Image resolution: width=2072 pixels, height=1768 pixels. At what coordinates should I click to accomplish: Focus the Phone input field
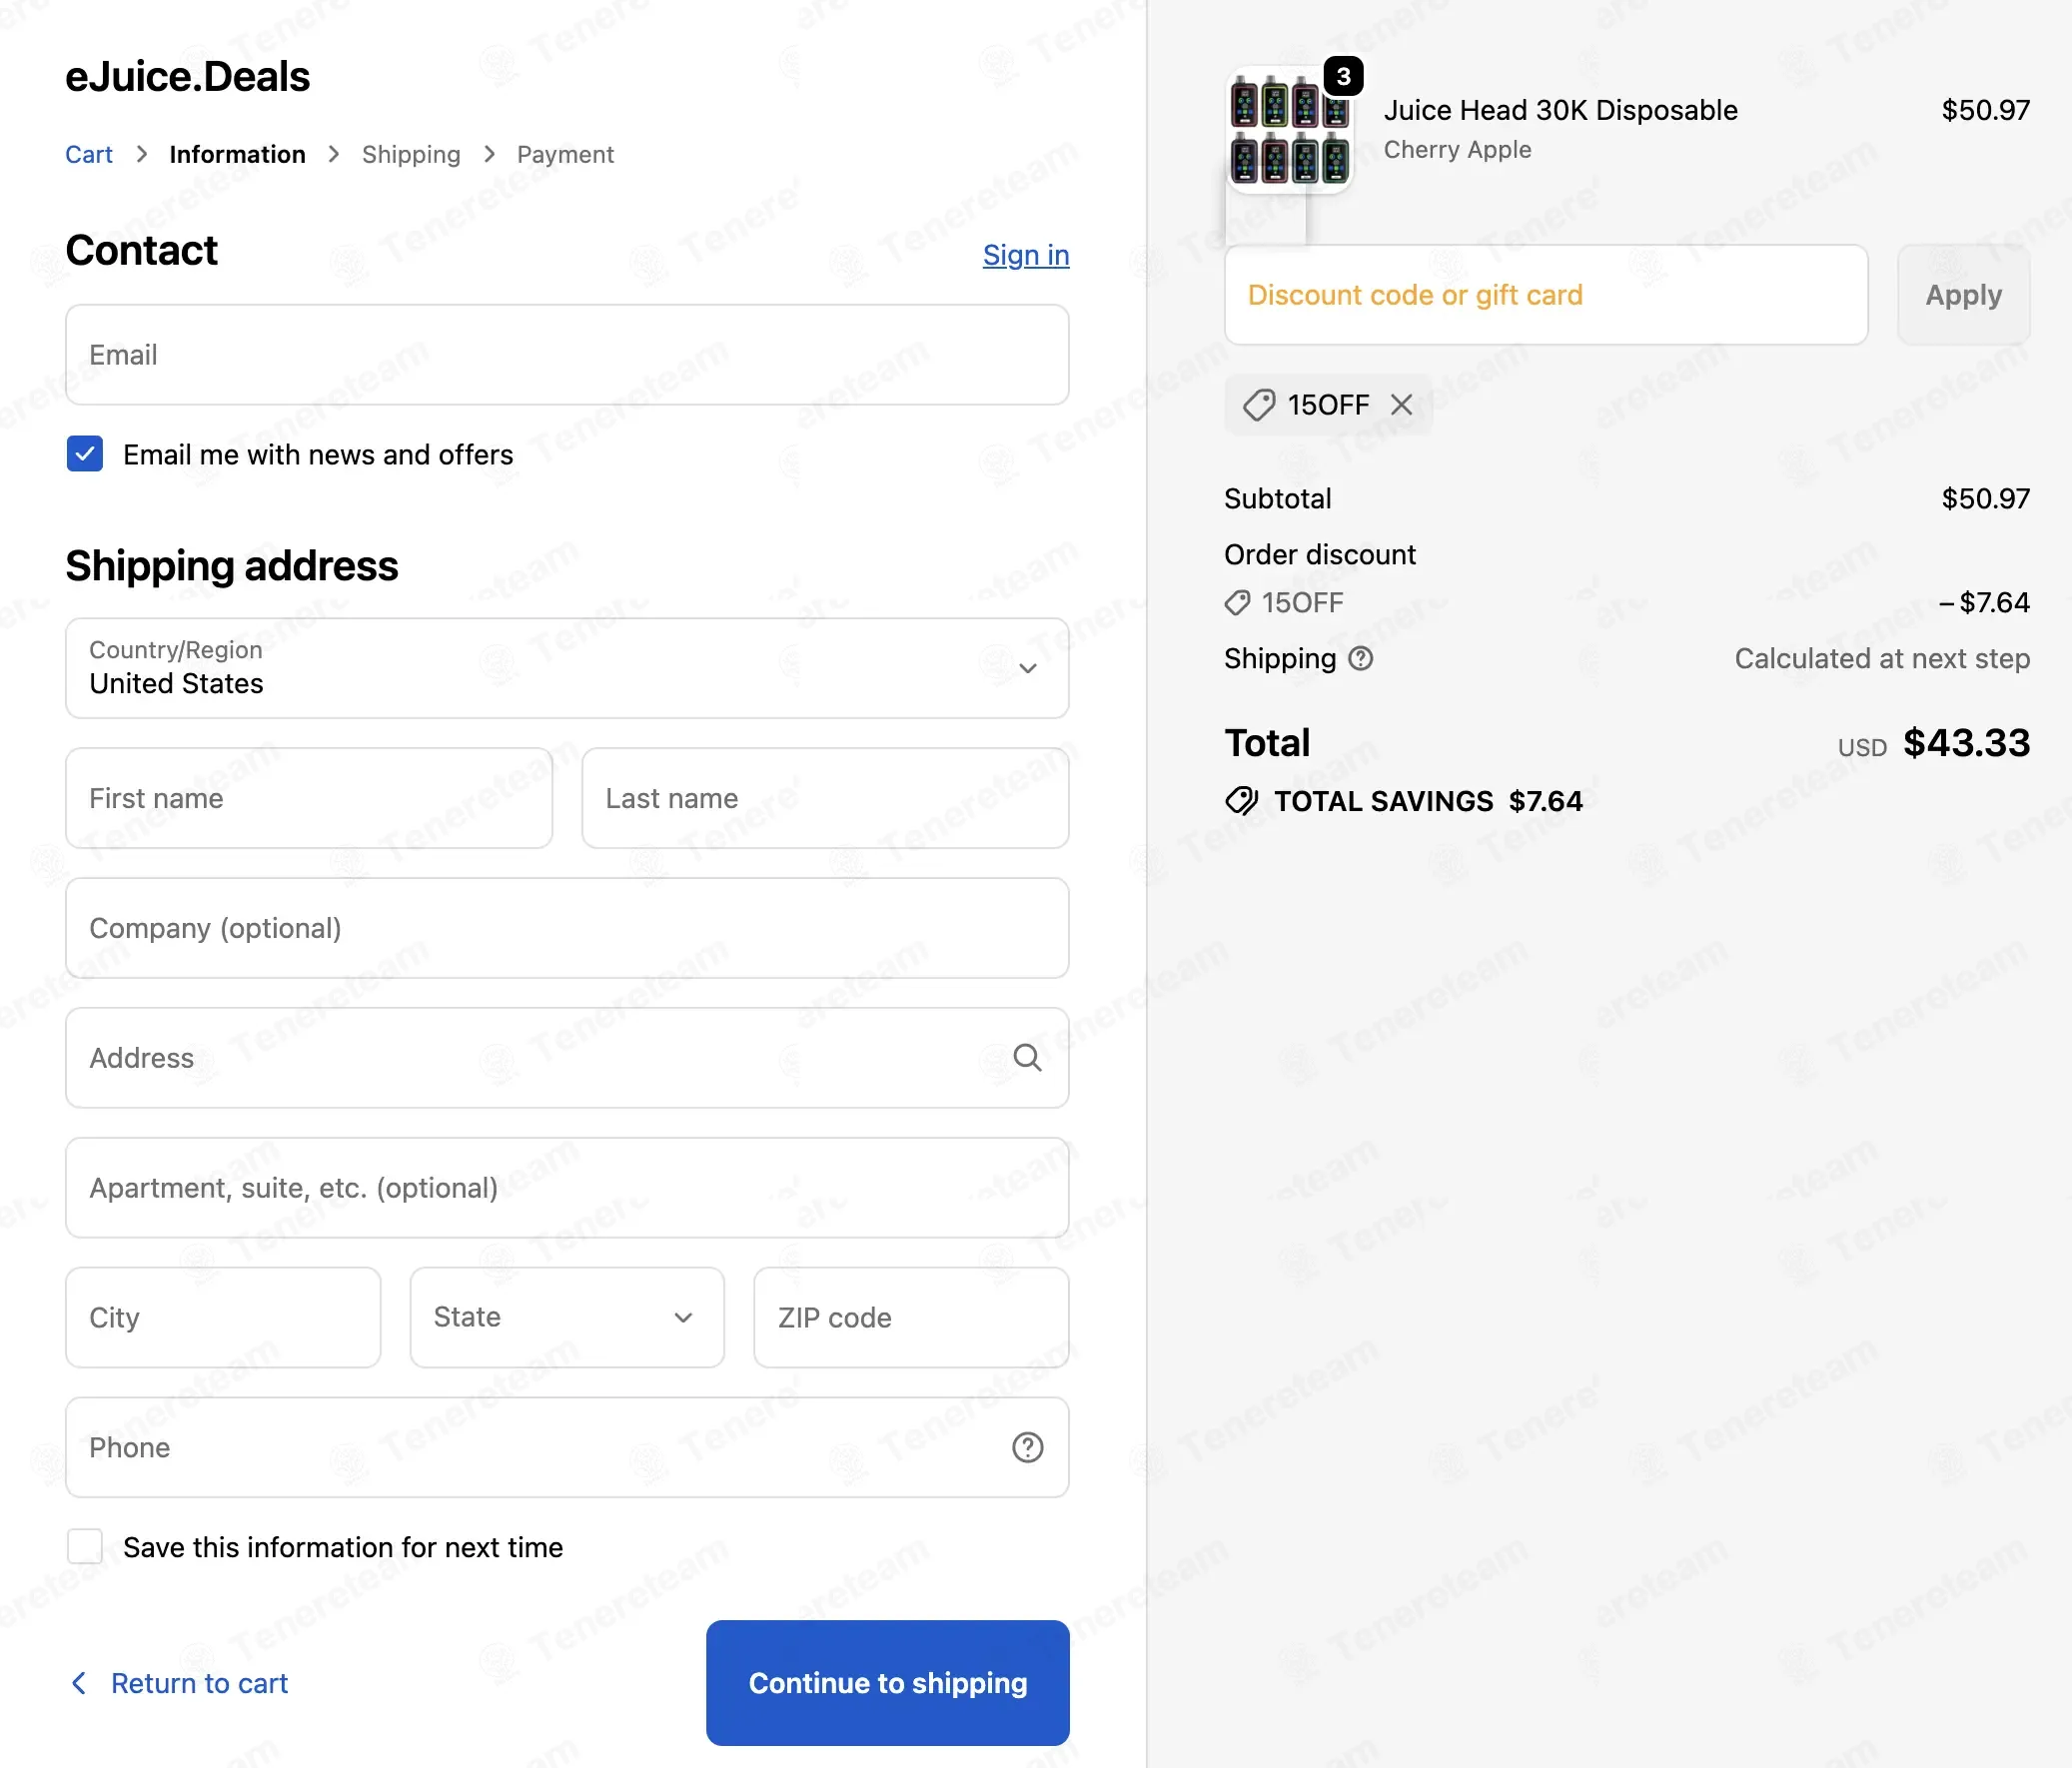(567, 1447)
